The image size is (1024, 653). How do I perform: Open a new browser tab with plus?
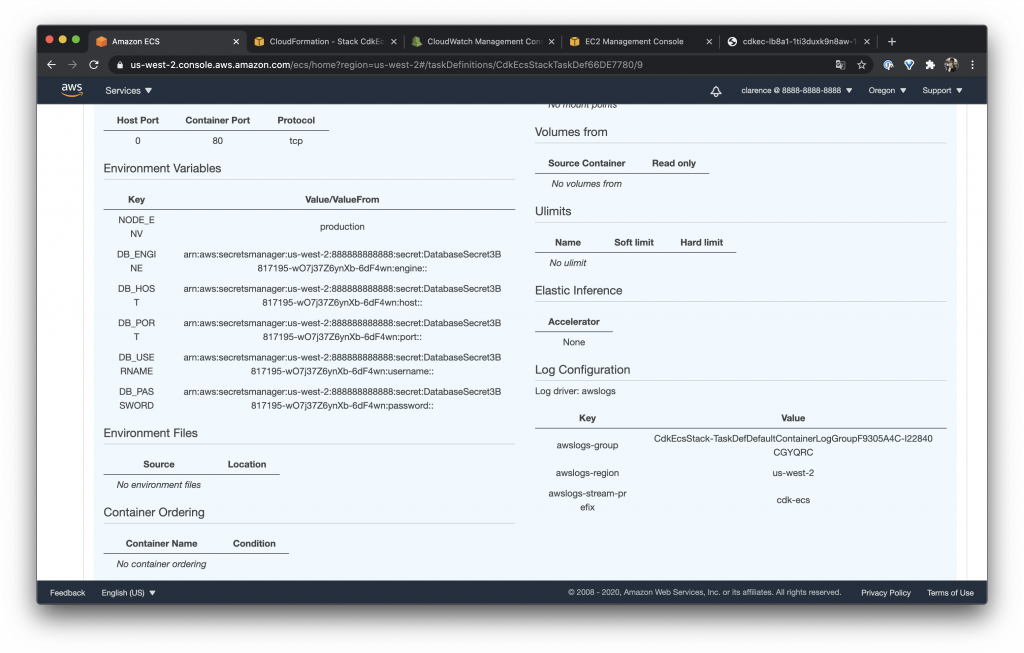pyautogui.click(x=891, y=41)
